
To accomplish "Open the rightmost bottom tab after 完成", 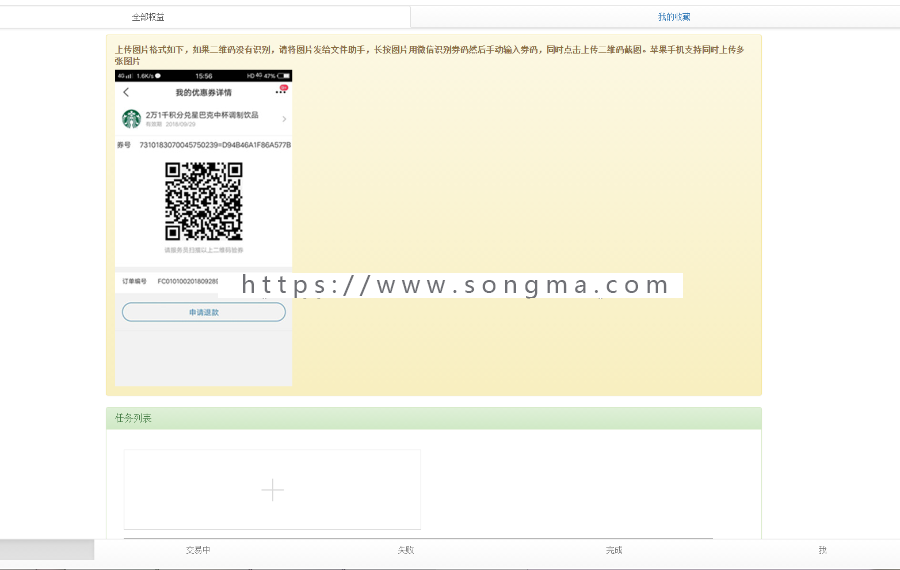I will [822, 550].
